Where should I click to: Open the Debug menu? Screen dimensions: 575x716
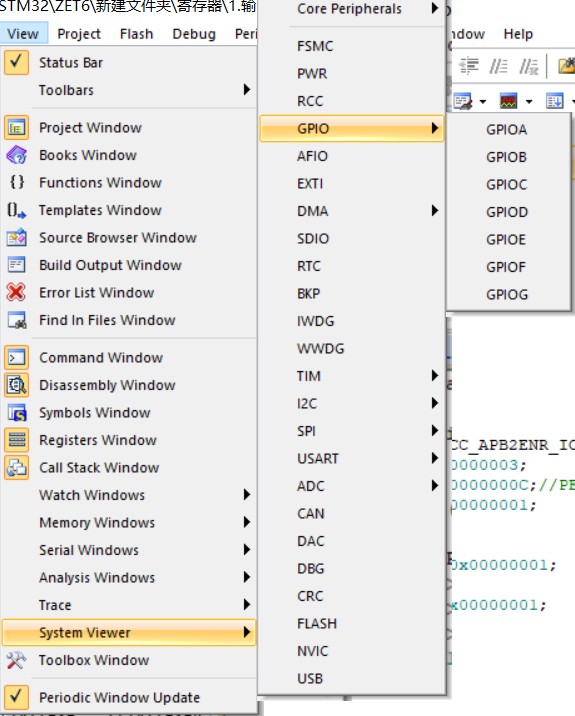point(194,34)
